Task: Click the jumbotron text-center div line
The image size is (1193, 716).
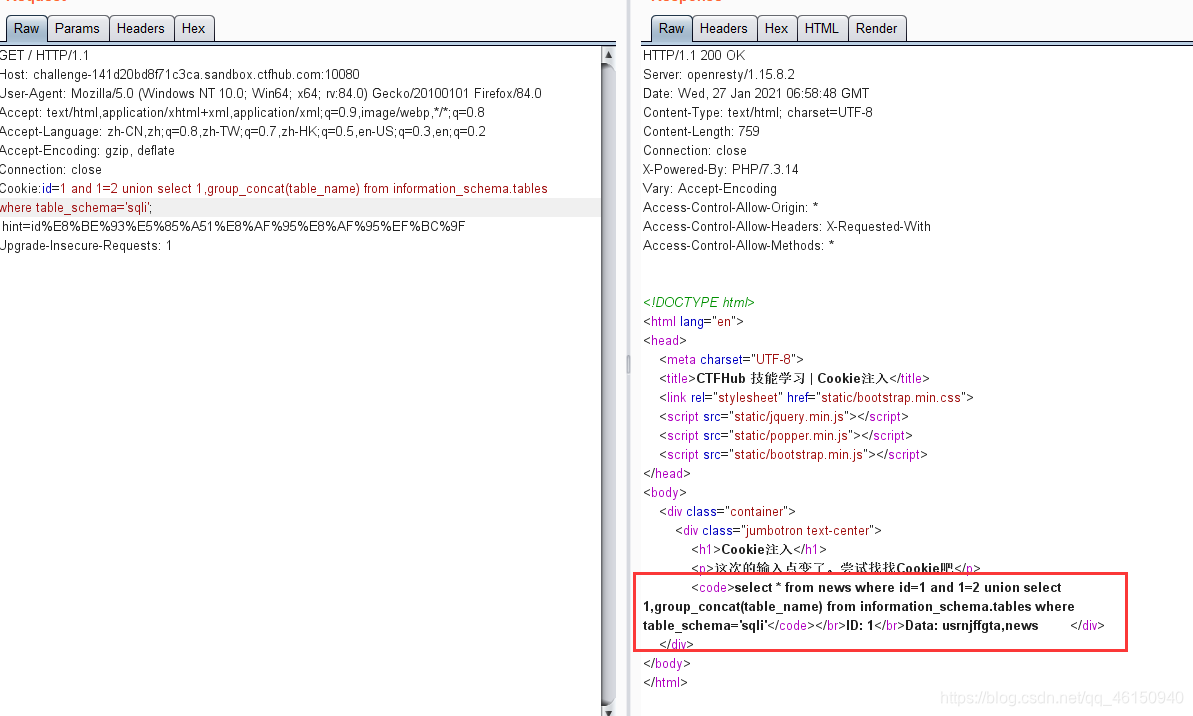Action: [778, 530]
